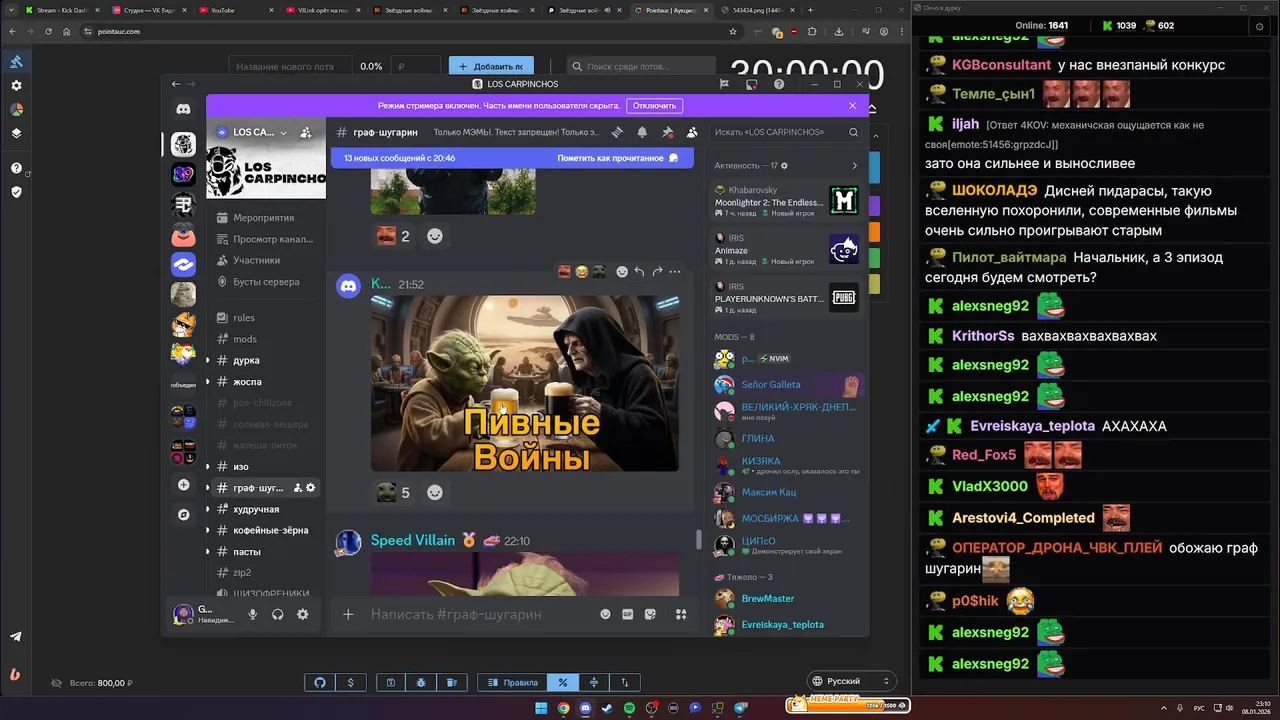Open Пивные Войны image thumbnail
This screenshot has width=1280, height=720.
point(525,383)
